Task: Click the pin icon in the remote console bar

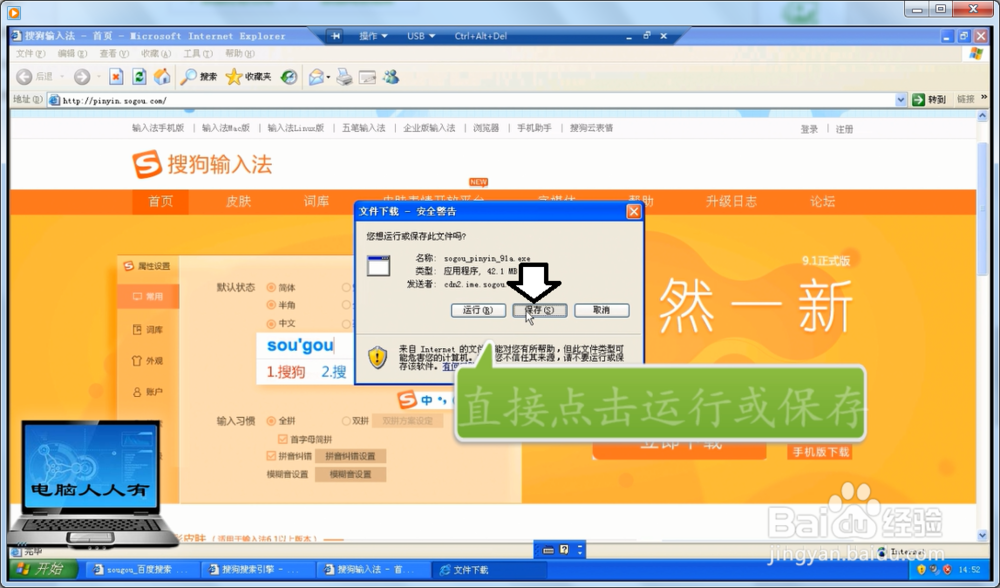Action: (x=335, y=36)
